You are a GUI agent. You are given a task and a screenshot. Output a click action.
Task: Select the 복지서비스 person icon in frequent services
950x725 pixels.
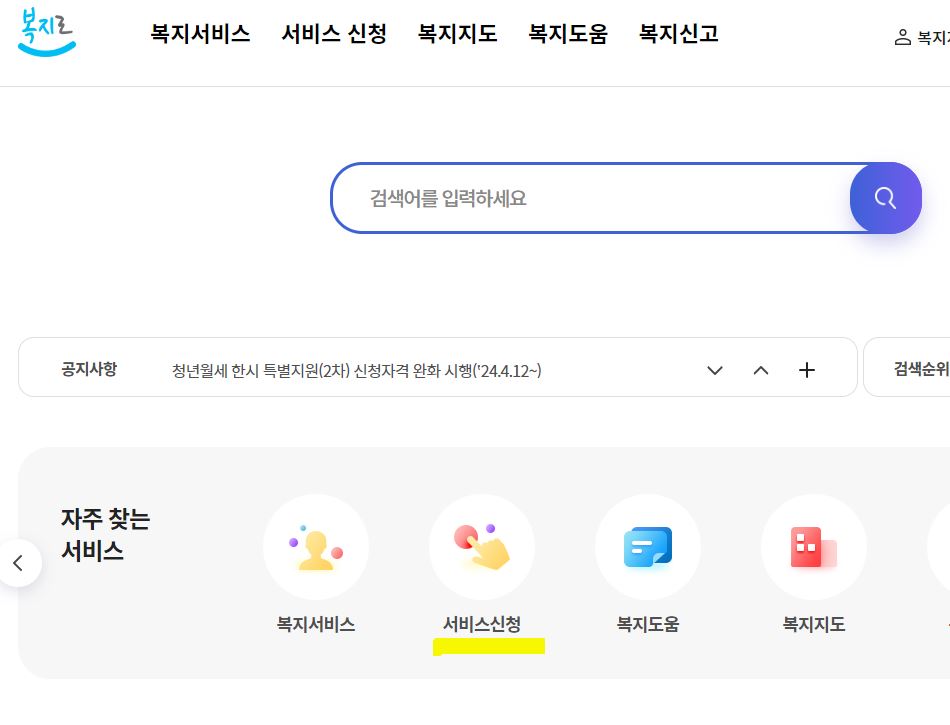(316, 547)
